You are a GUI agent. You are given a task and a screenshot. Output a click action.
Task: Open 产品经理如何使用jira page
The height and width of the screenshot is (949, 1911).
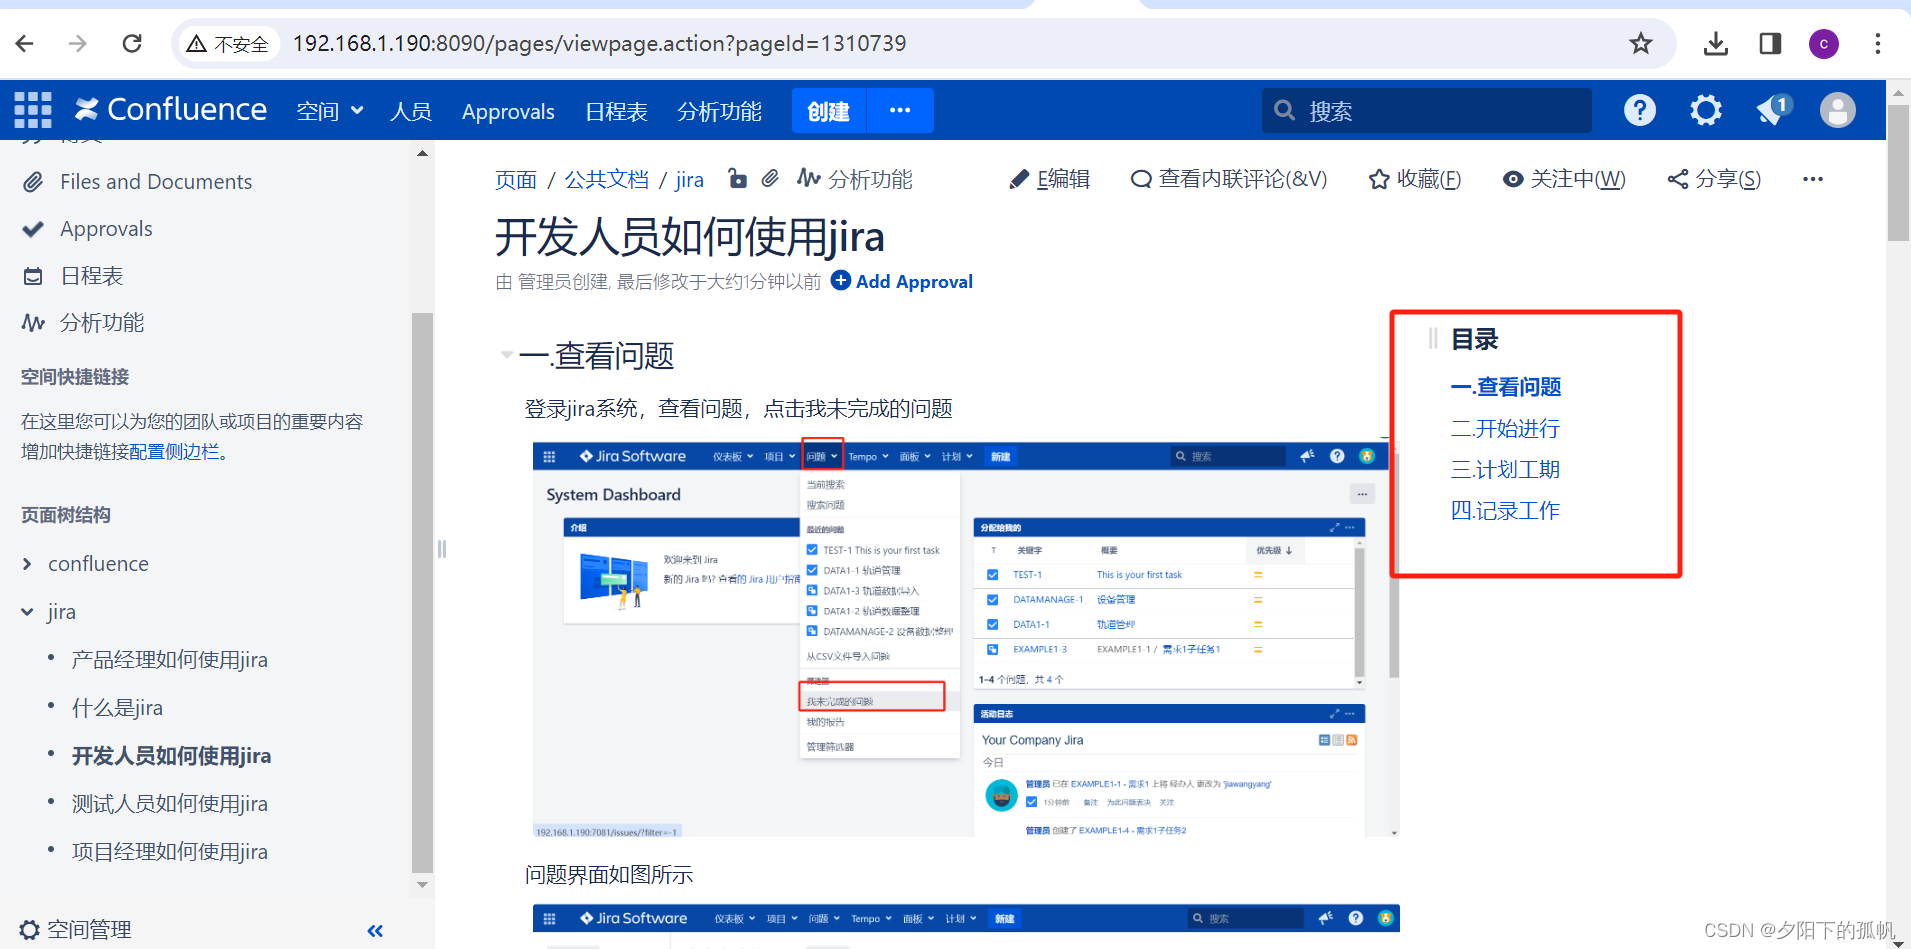pos(170,660)
